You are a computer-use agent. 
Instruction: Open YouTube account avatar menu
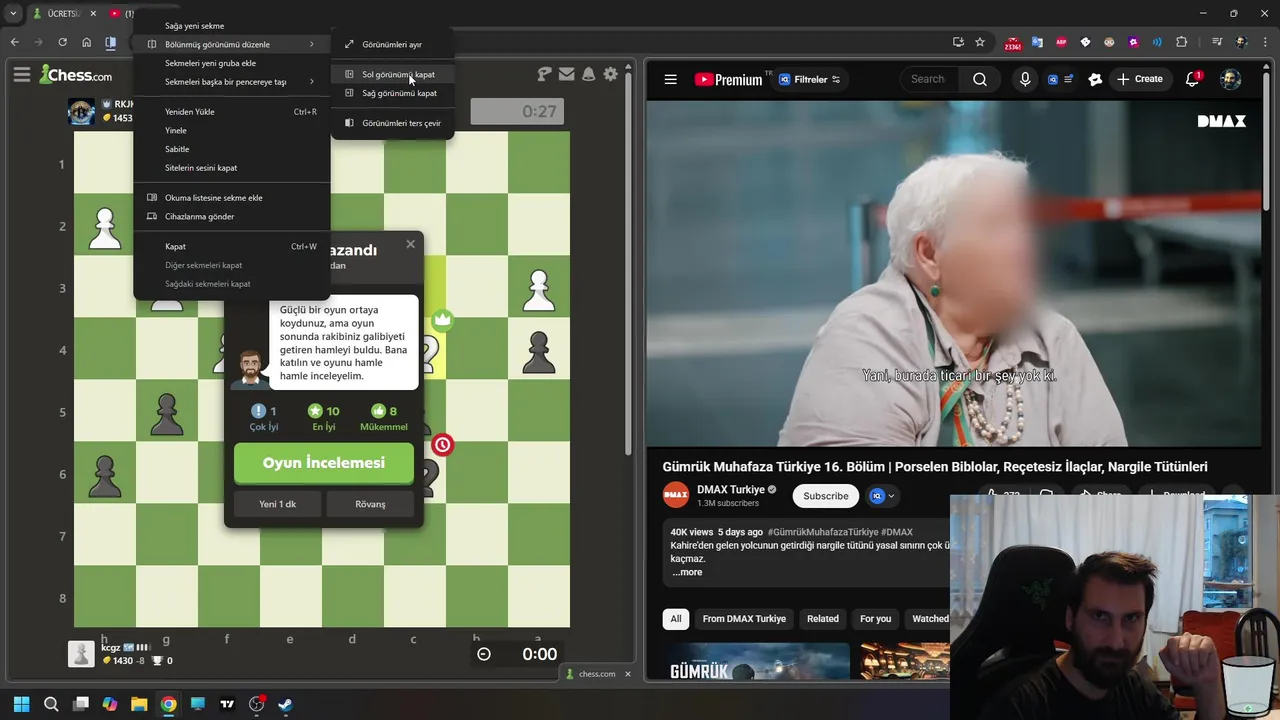click(x=1231, y=79)
